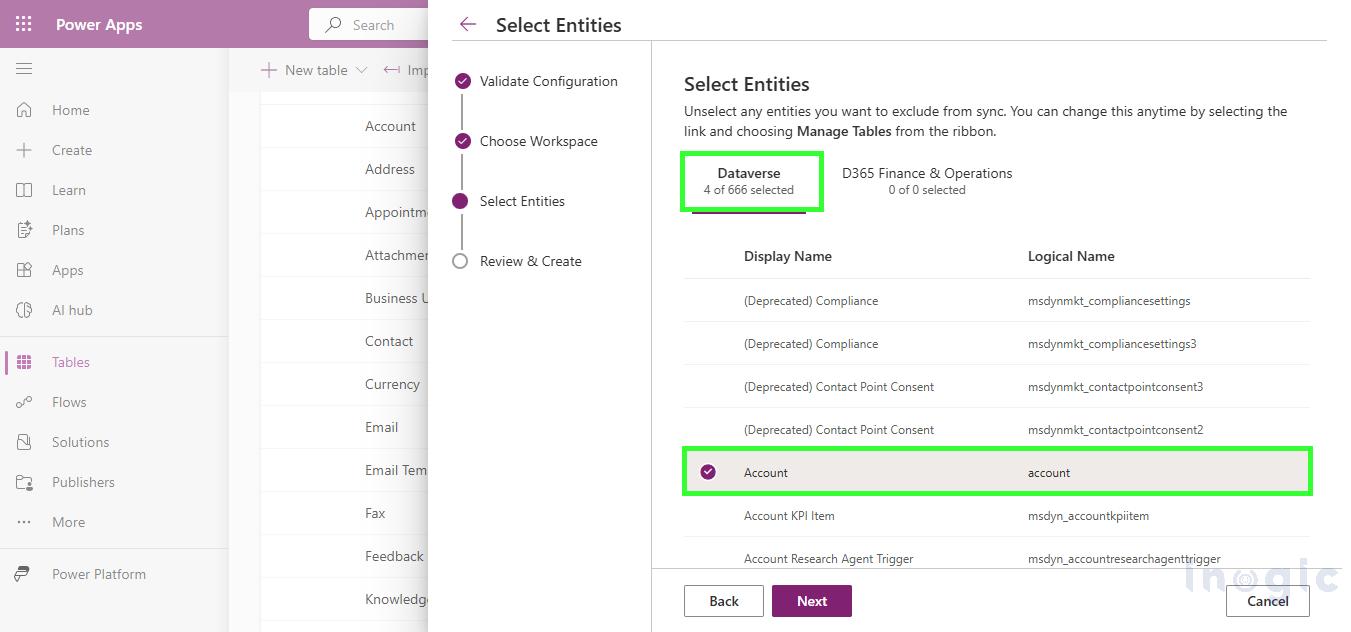This screenshot has width=1351, height=632.
Task: Click Feedback in the background tables list
Action: pyautogui.click(x=394, y=556)
